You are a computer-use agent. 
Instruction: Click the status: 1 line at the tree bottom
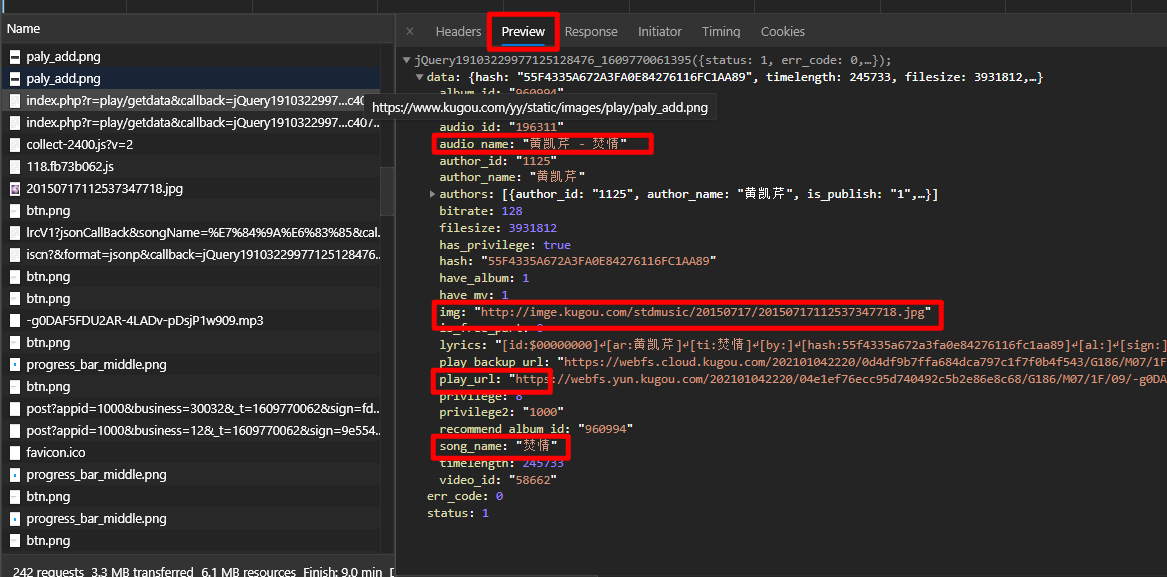pyautogui.click(x=458, y=514)
